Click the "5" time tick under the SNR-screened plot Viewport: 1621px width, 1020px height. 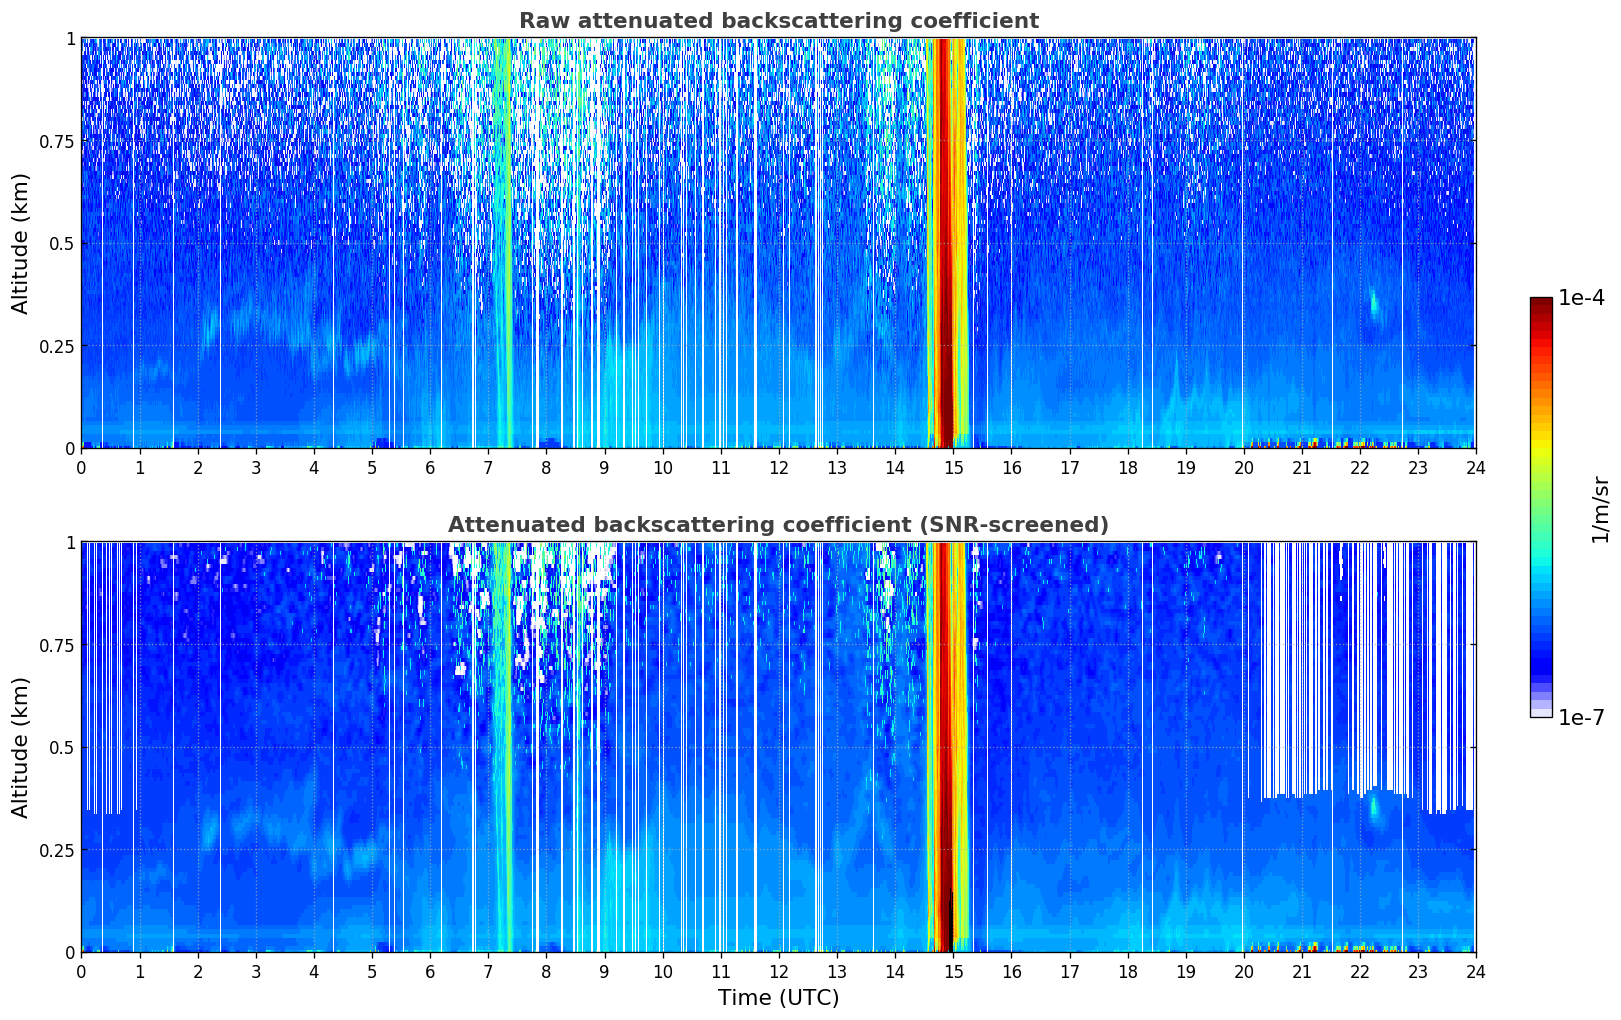click(372, 972)
